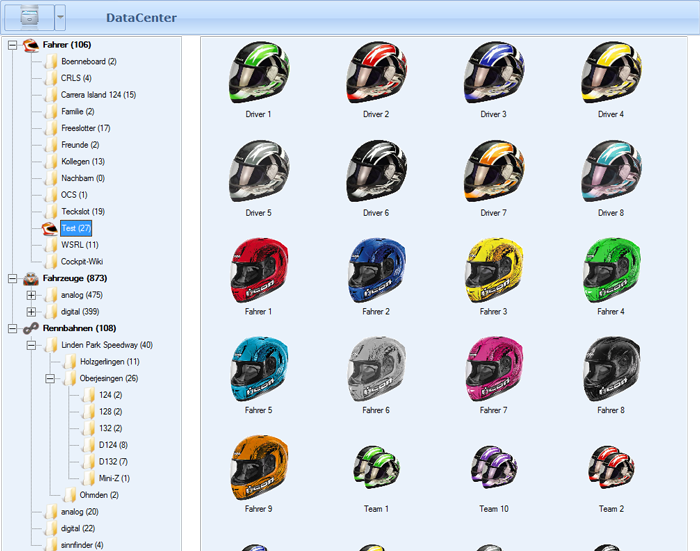
Task: Collapse the Fahrer (106) node
Action: [12, 45]
